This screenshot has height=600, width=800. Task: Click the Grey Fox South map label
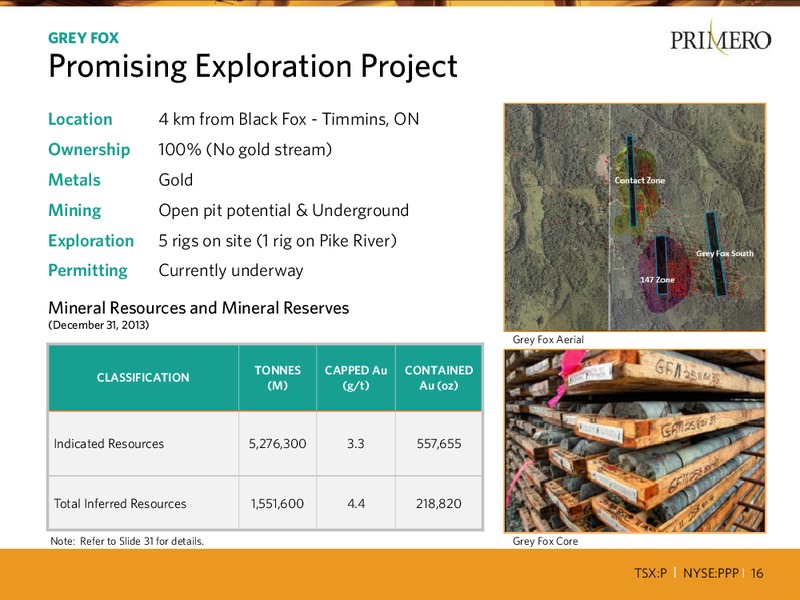coord(724,254)
